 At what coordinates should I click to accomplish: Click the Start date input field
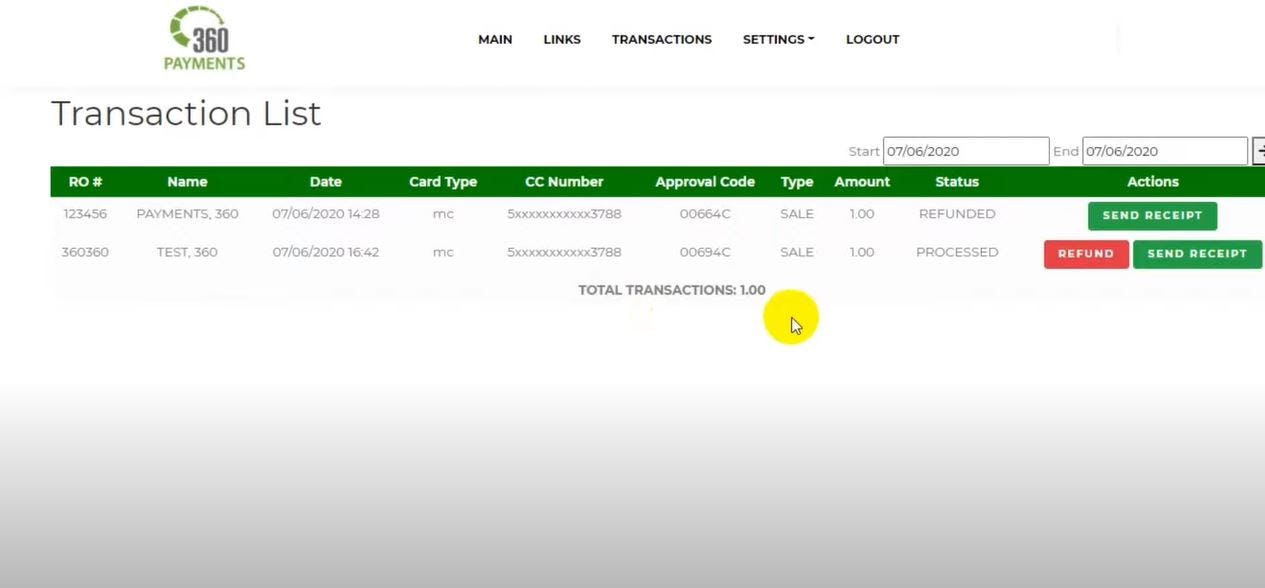[965, 150]
